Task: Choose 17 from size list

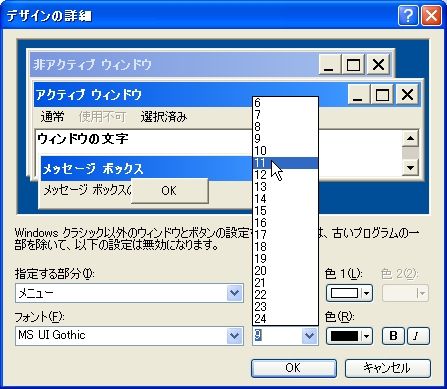Action: 285,235
